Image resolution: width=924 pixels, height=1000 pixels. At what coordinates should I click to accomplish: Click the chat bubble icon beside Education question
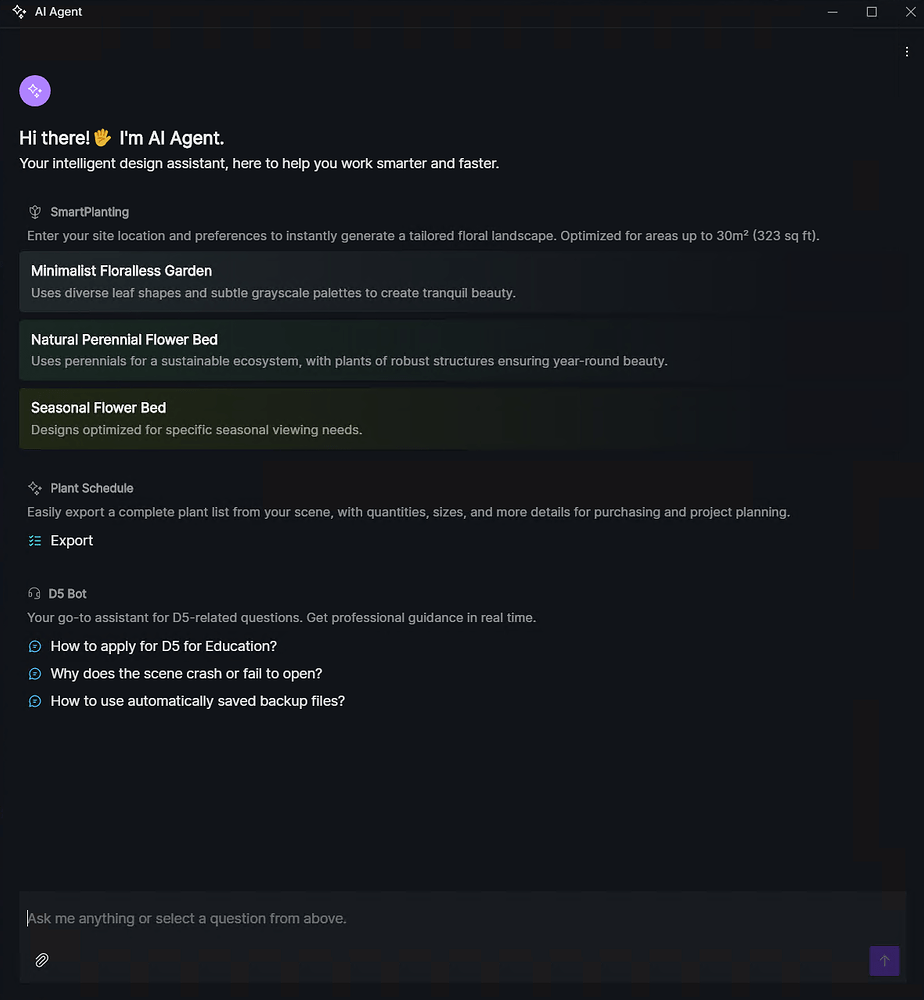pos(34,647)
